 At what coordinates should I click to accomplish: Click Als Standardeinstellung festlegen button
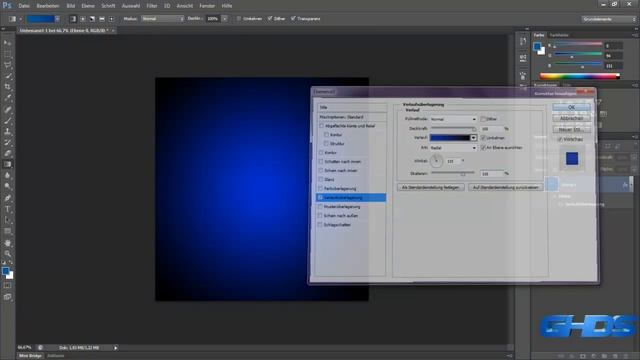point(431,187)
